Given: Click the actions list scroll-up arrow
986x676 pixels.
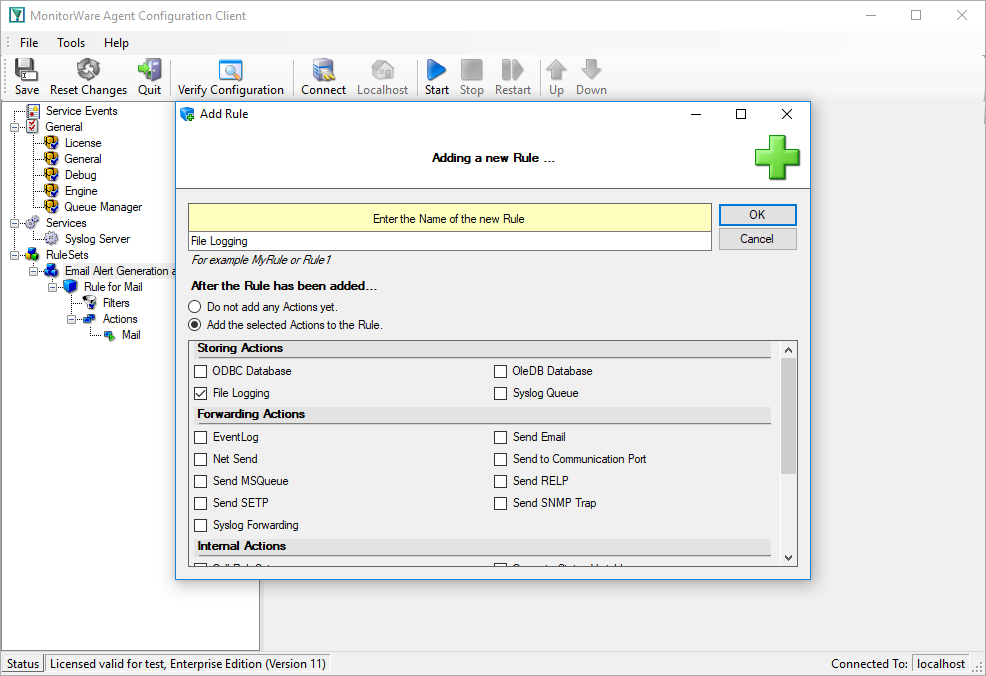Looking at the screenshot, I should point(789,350).
